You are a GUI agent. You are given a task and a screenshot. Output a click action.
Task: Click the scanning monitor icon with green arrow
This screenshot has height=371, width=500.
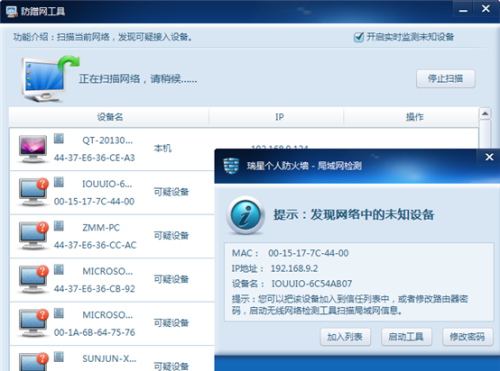coord(49,78)
